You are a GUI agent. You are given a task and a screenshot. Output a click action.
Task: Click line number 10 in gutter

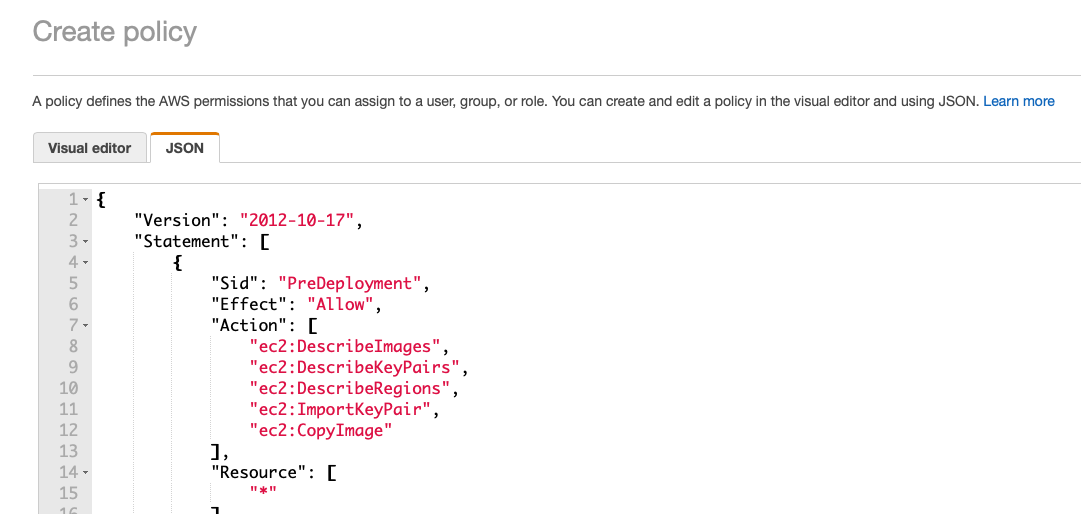click(x=69, y=389)
